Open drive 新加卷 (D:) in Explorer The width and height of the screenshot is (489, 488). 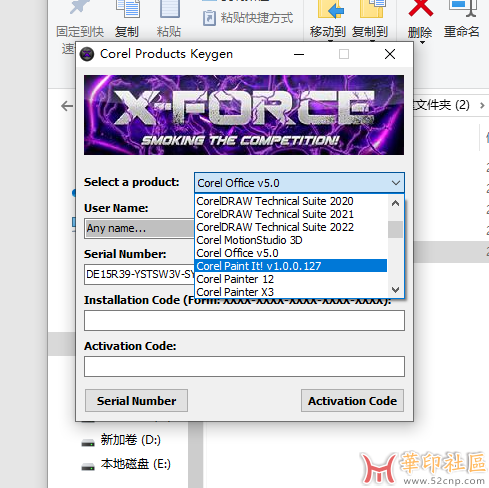click(122, 440)
